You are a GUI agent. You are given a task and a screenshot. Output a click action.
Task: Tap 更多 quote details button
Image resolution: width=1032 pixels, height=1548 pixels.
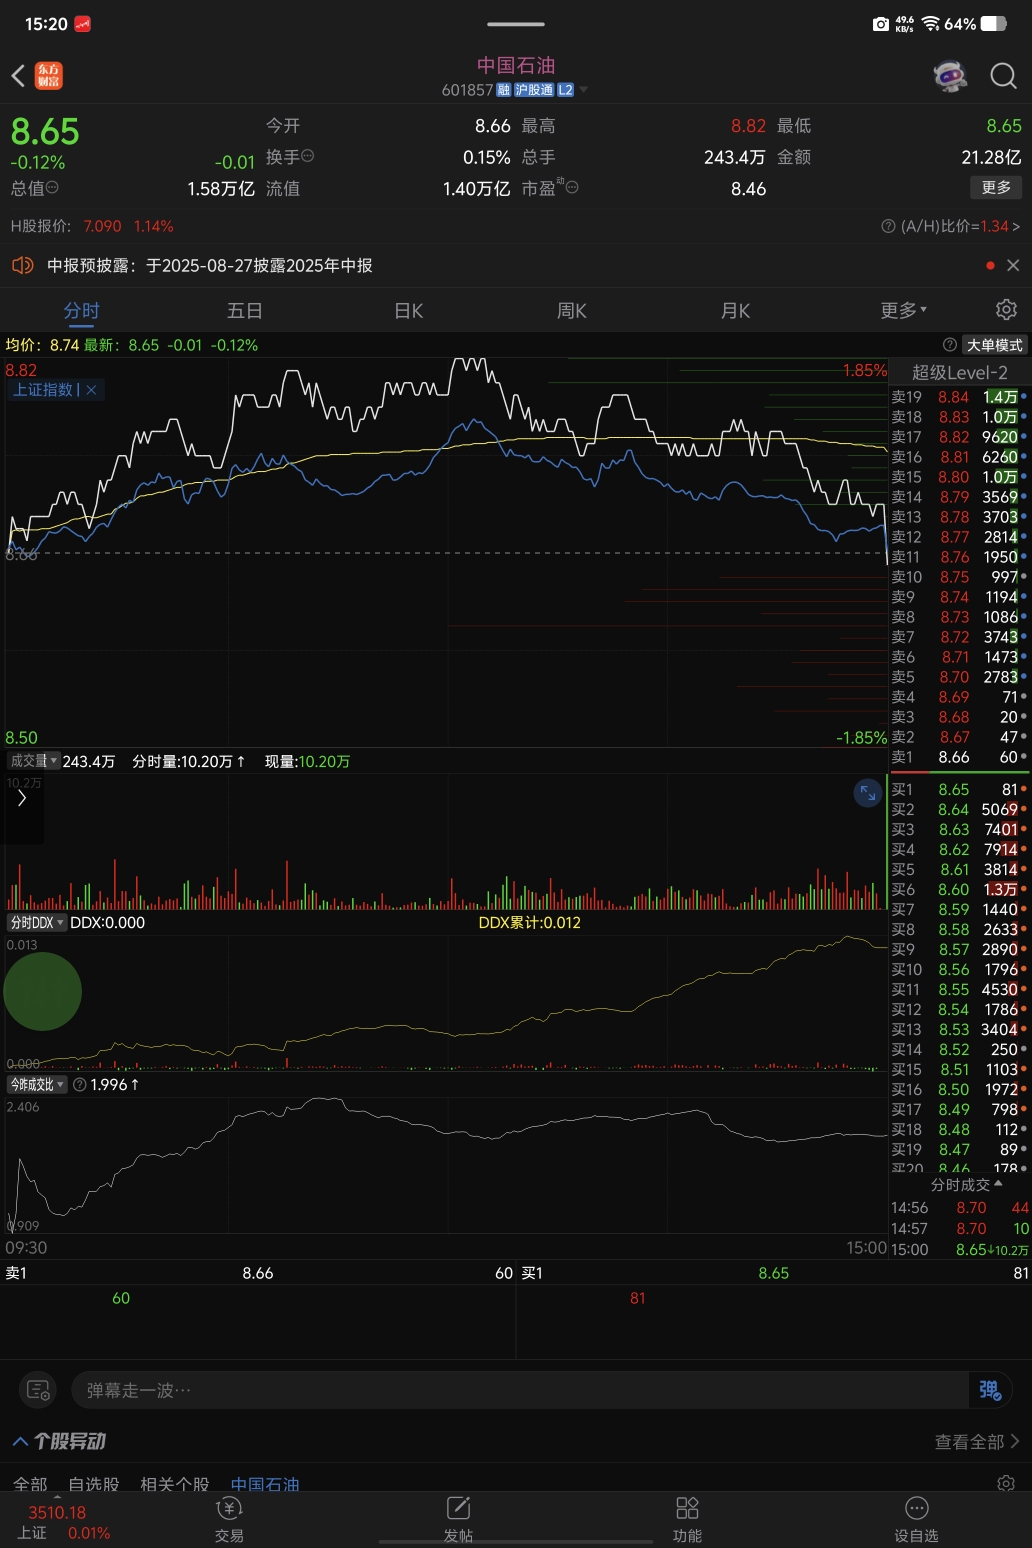point(996,188)
